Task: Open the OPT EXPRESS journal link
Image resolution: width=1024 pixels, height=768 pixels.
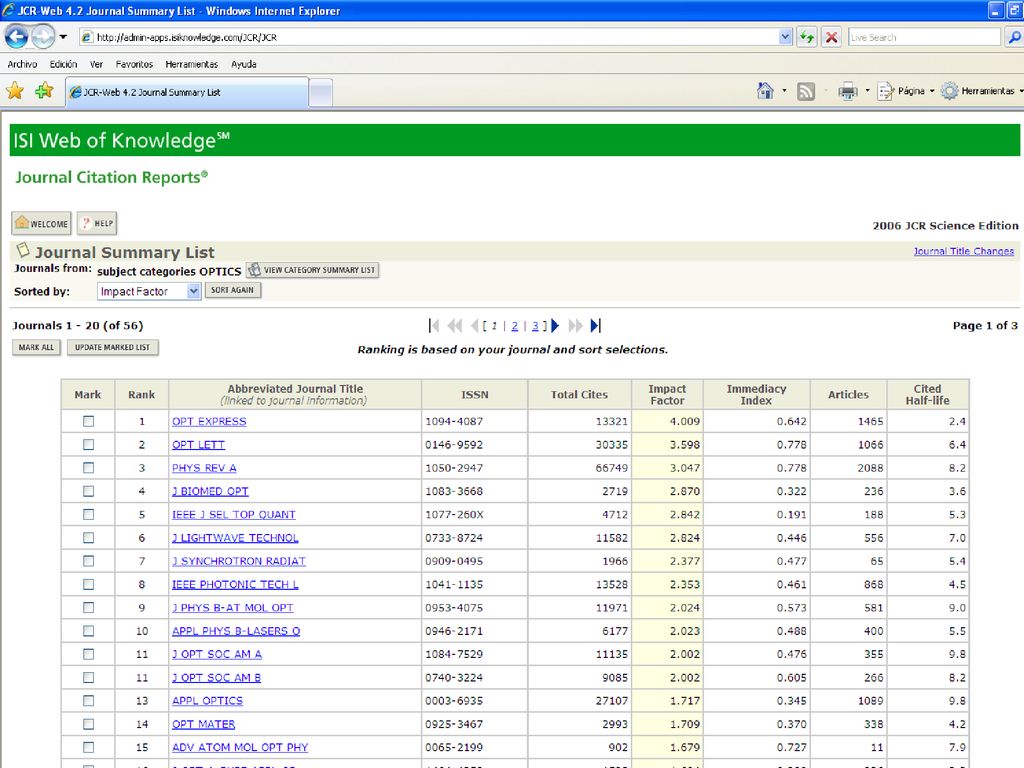Action: coord(209,421)
